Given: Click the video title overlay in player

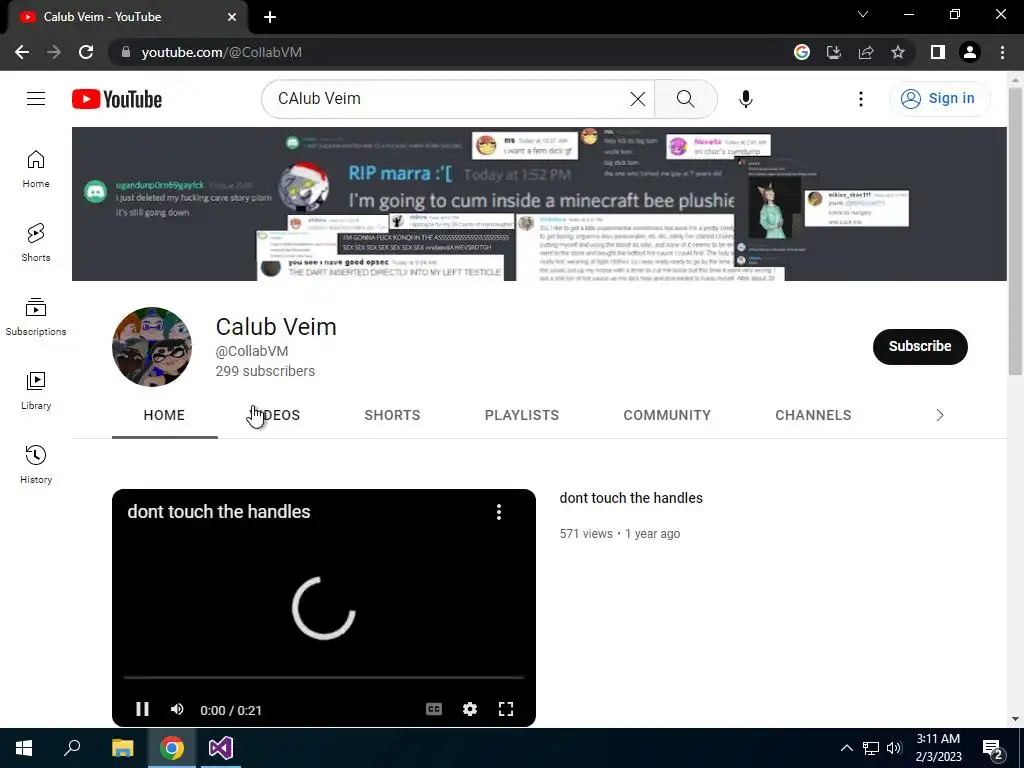Looking at the screenshot, I should [x=219, y=511].
